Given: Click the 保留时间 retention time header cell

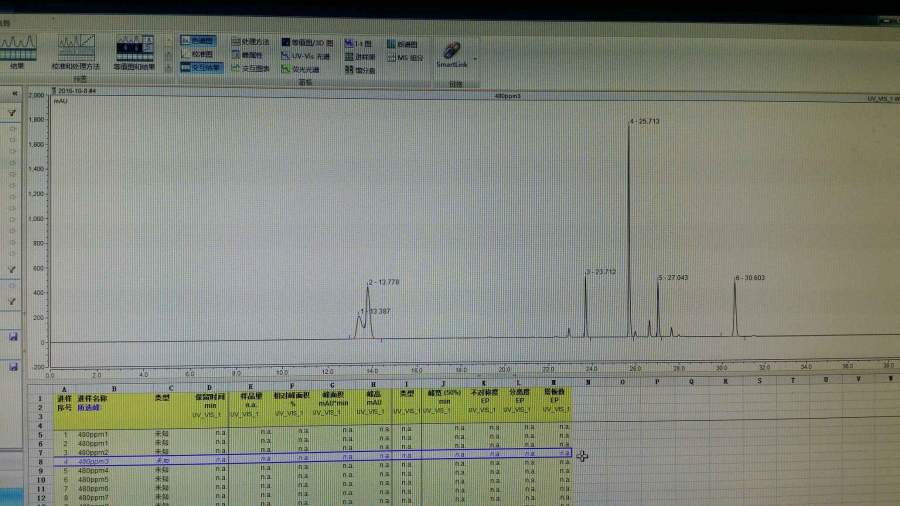Looking at the screenshot, I should click(x=210, y=396).
